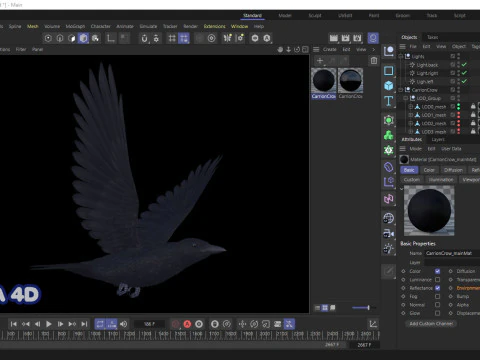Enable the Luminance channel checkbox

pos(437,280)
